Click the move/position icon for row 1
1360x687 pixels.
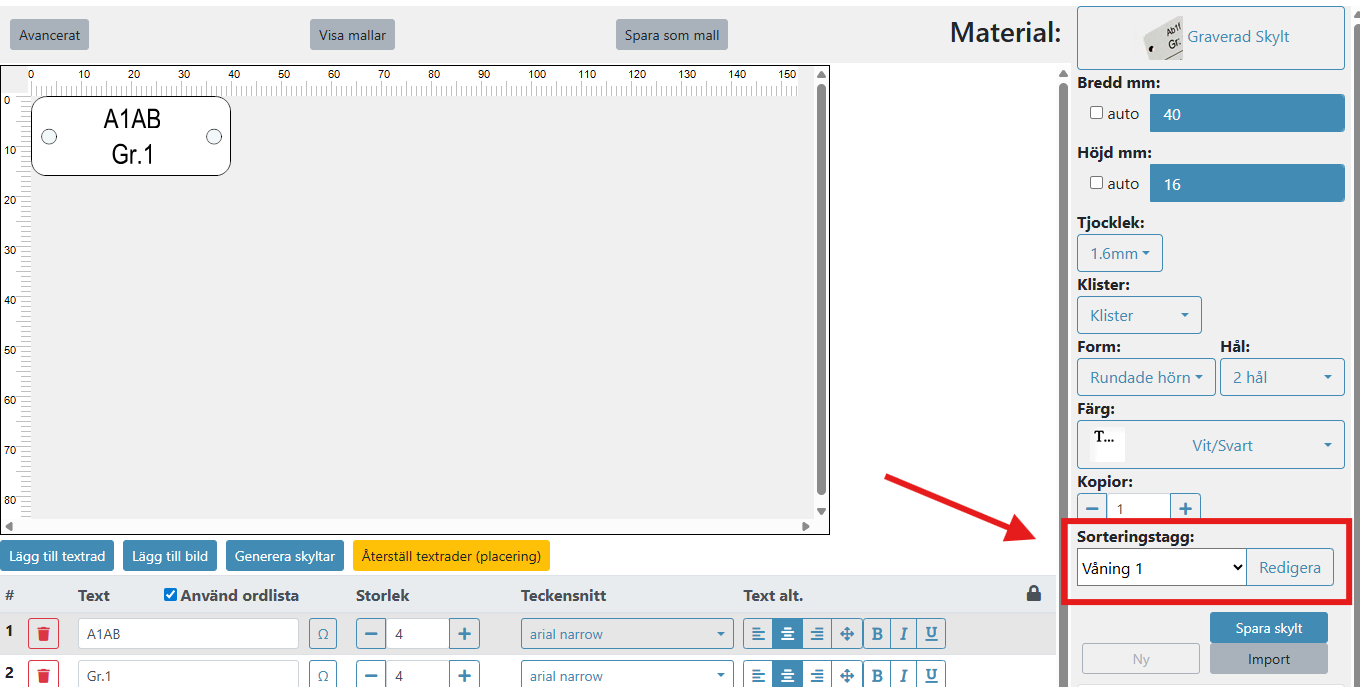click(x=846, y=634)
